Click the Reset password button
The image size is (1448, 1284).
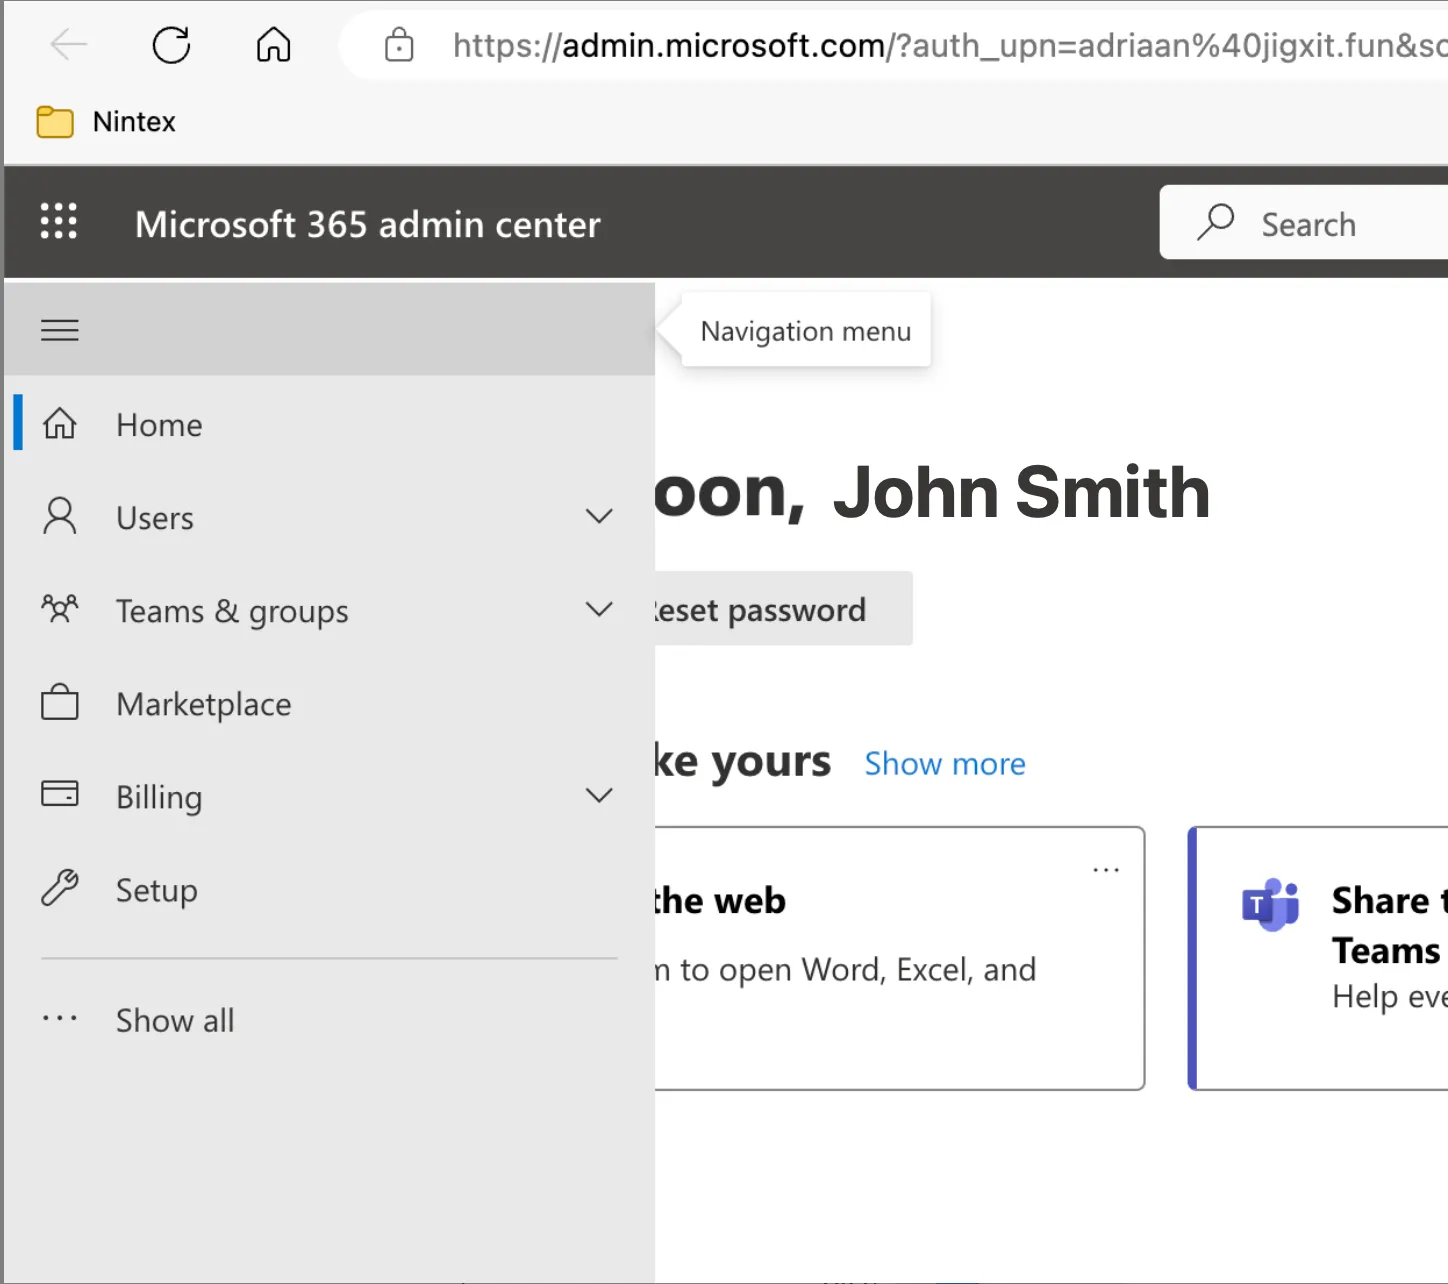click(x=783, y=609)
